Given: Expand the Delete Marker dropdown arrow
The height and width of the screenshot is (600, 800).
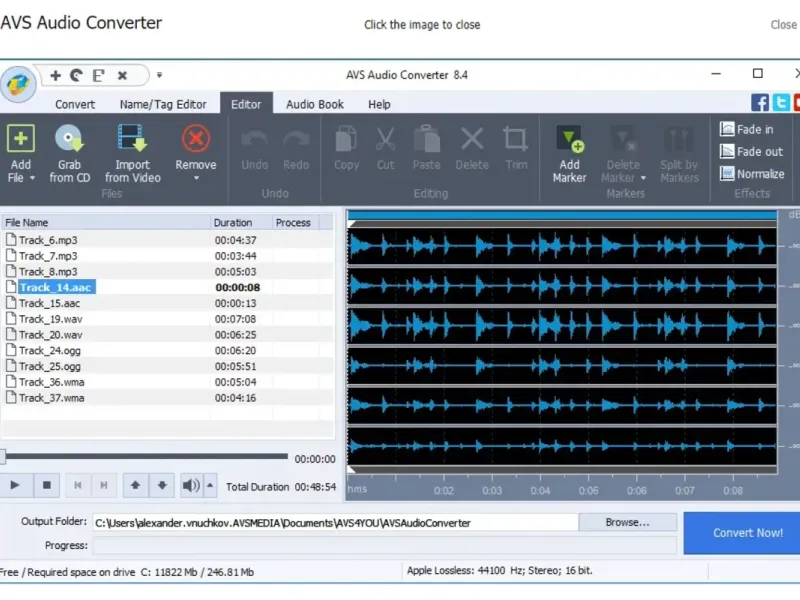Looking at the screenshot, I should pos(643,178).
